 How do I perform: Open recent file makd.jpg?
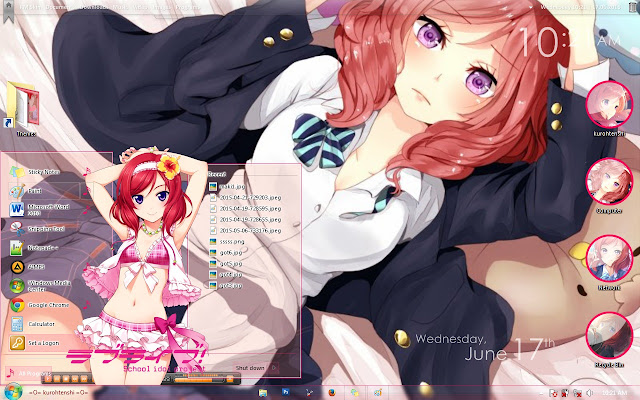click(x=228, y=187)
